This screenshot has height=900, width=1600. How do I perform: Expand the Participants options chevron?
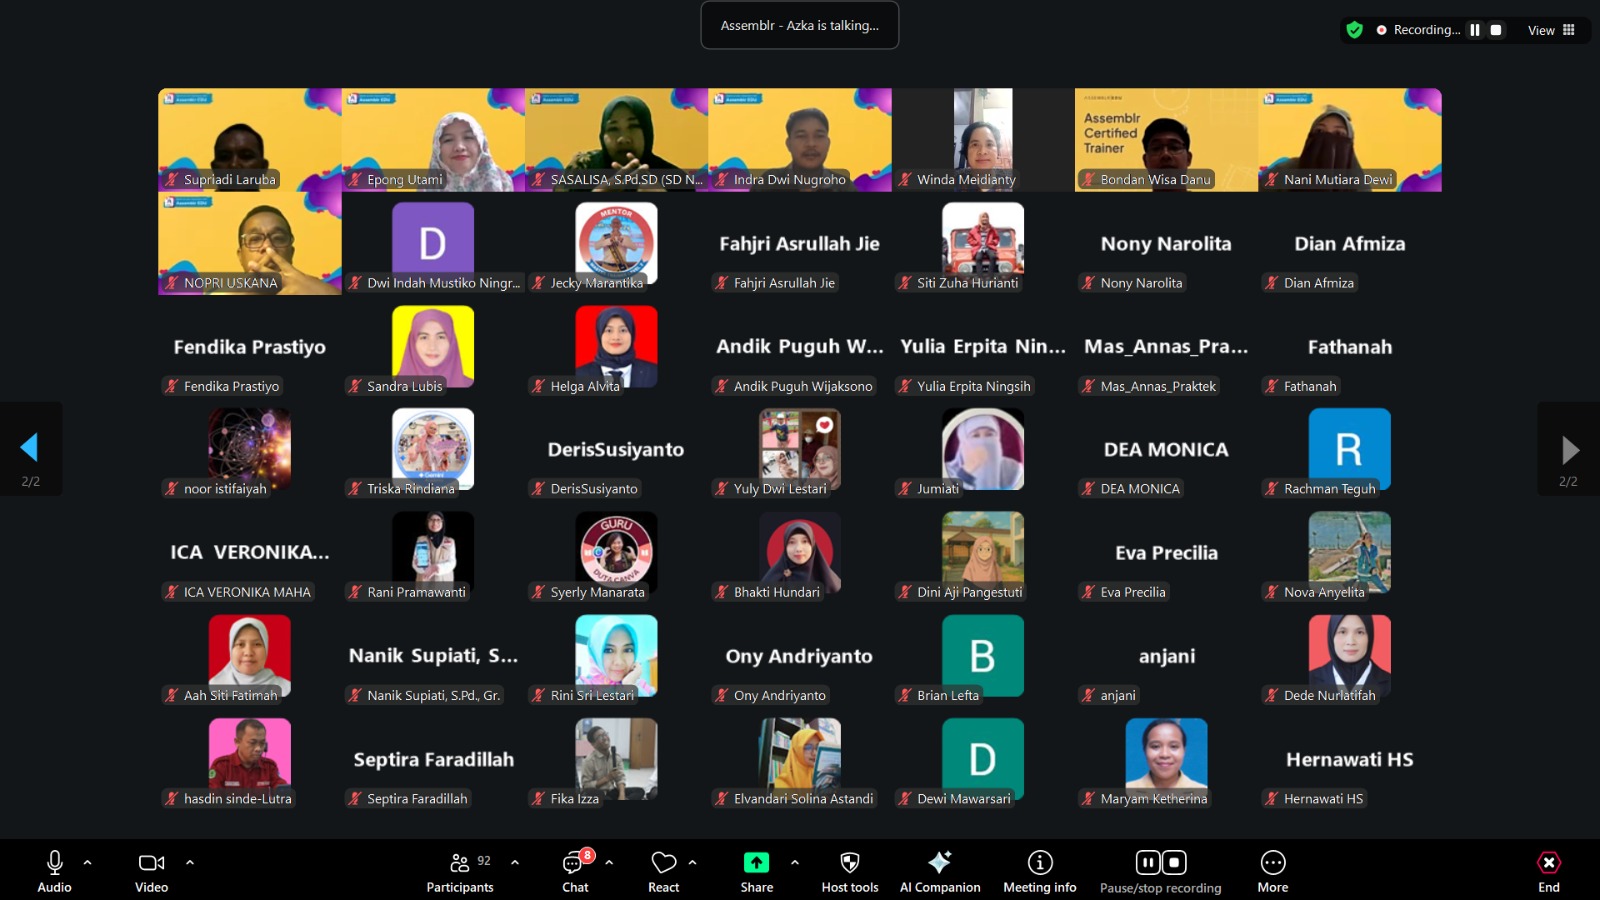point(515,862)
